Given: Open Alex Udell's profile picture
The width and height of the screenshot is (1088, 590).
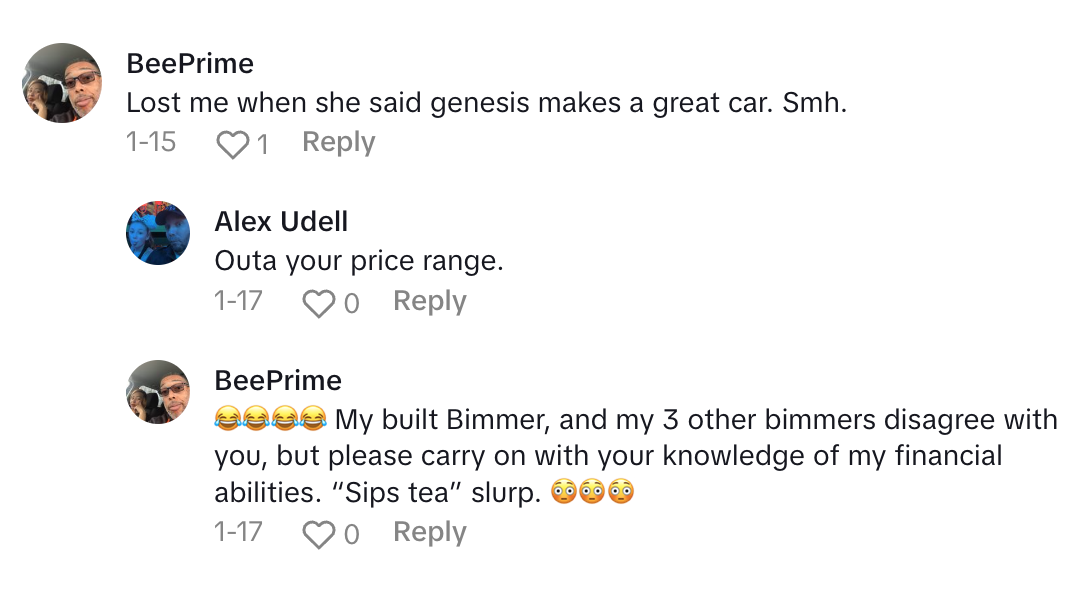Looking at the screenshot, I should pyautogui.click(x=158, y=233).
